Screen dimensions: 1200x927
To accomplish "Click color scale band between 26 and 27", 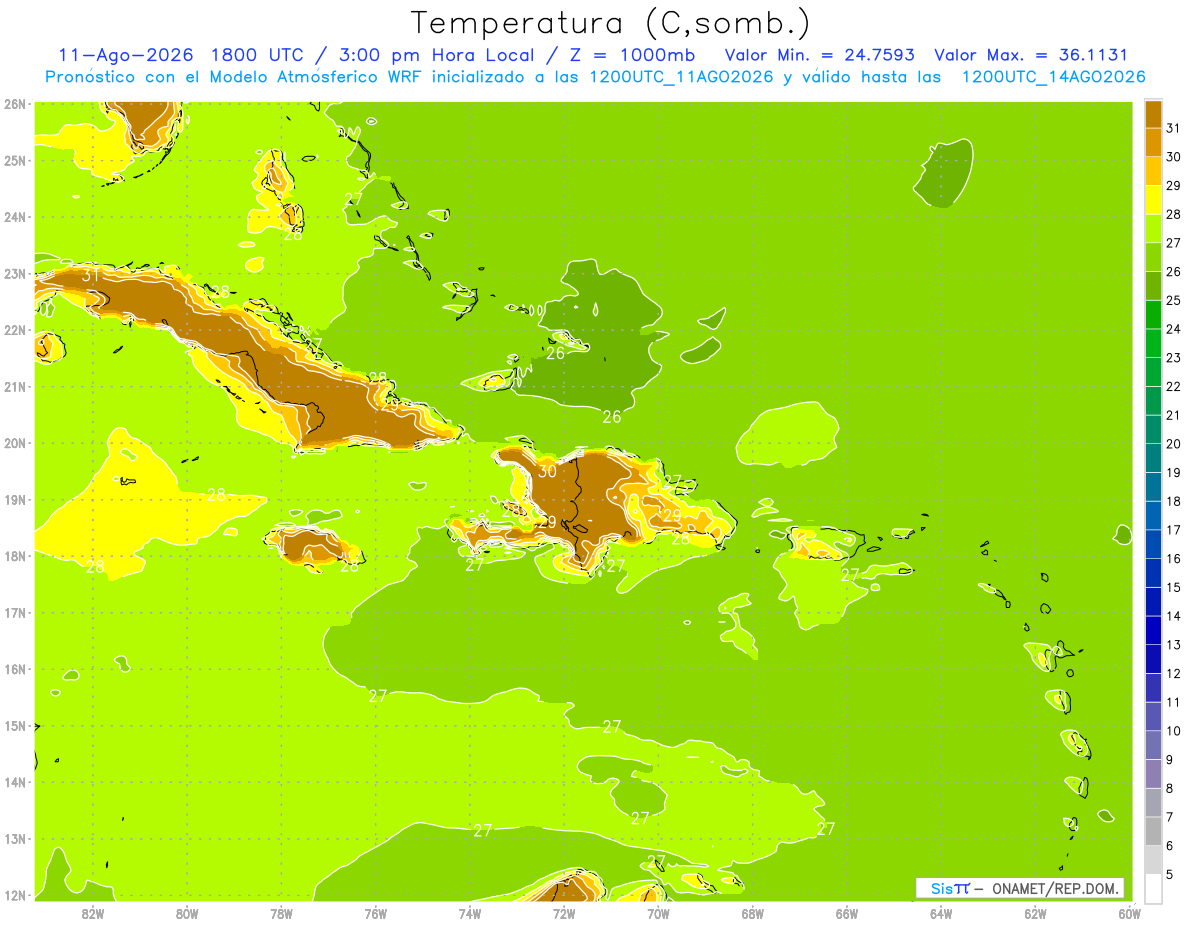I will 1153,257.
